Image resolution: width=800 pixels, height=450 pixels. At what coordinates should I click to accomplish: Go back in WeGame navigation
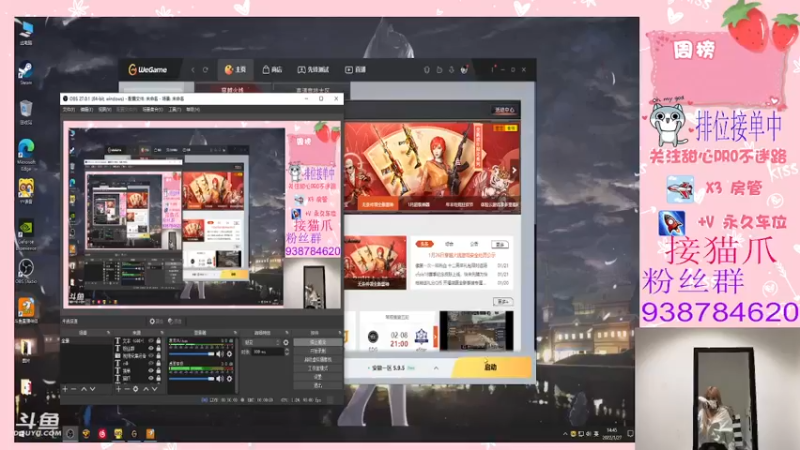pyautogui.click(x=193, y=69)
